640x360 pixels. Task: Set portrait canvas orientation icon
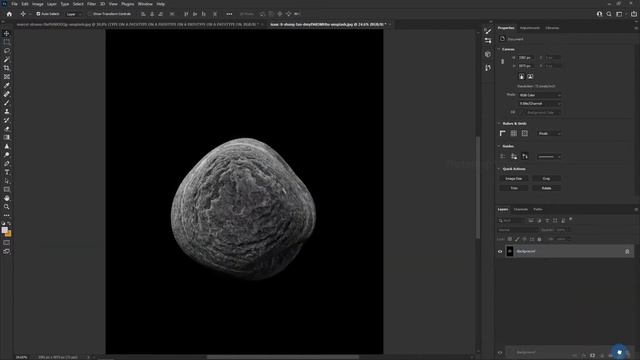tap(521, 76)
